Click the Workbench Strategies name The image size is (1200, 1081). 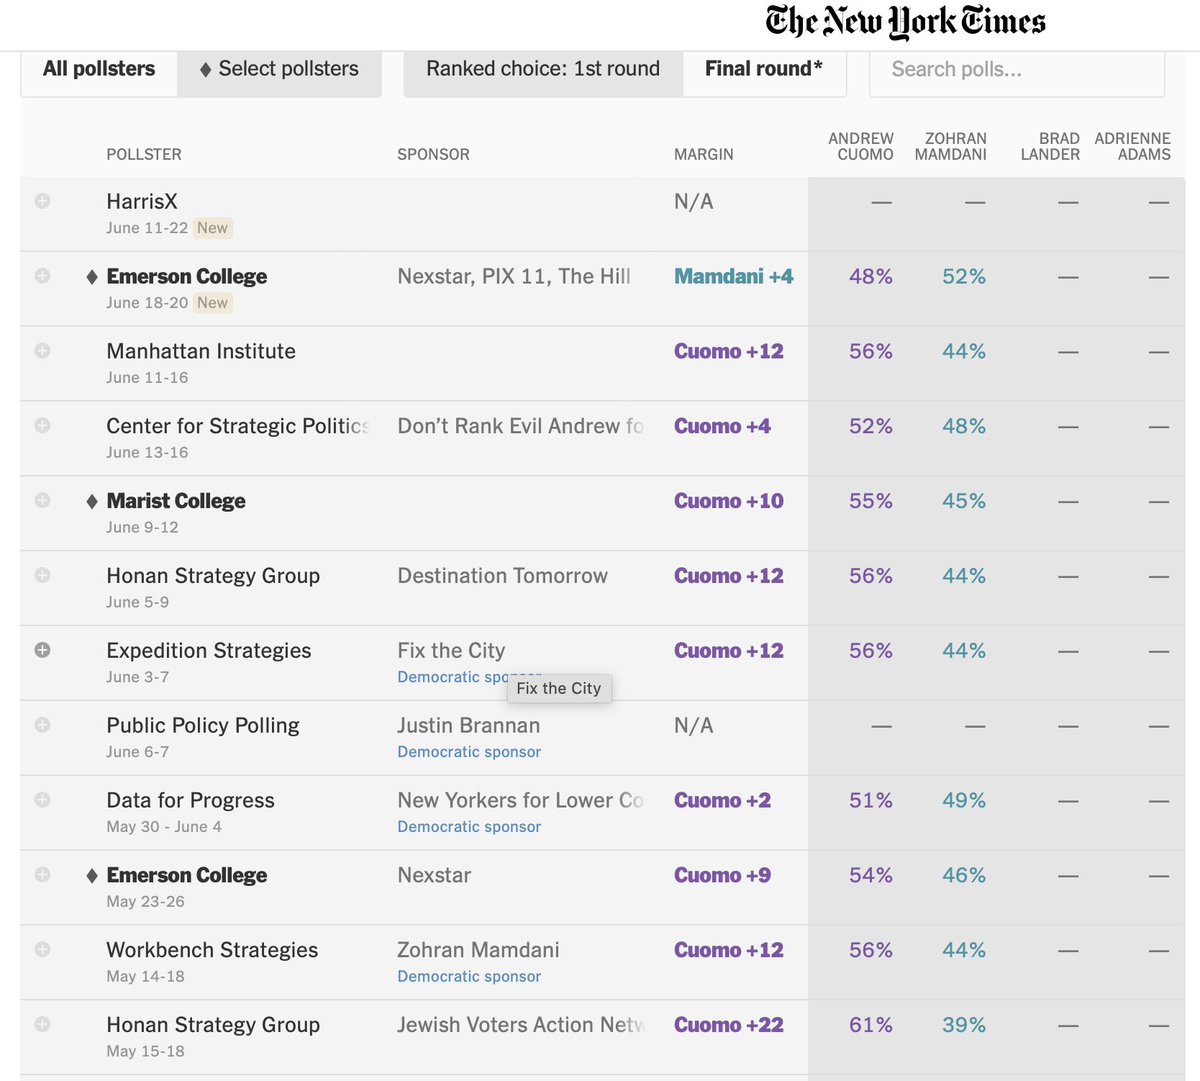(x=212, y=950)
